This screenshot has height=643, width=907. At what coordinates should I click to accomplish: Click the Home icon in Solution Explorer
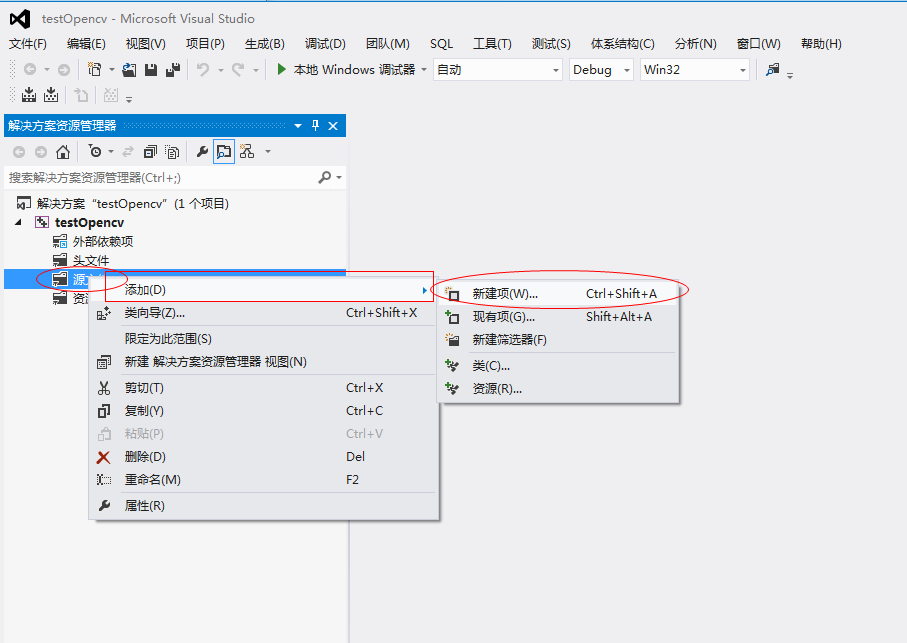(62, 152)
